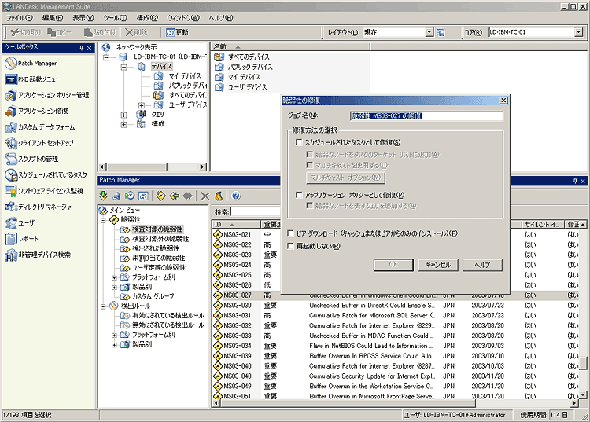Click the green download updates icon in Patch Manager
This screenshot has height=422, width=590.
click(104, 196)
